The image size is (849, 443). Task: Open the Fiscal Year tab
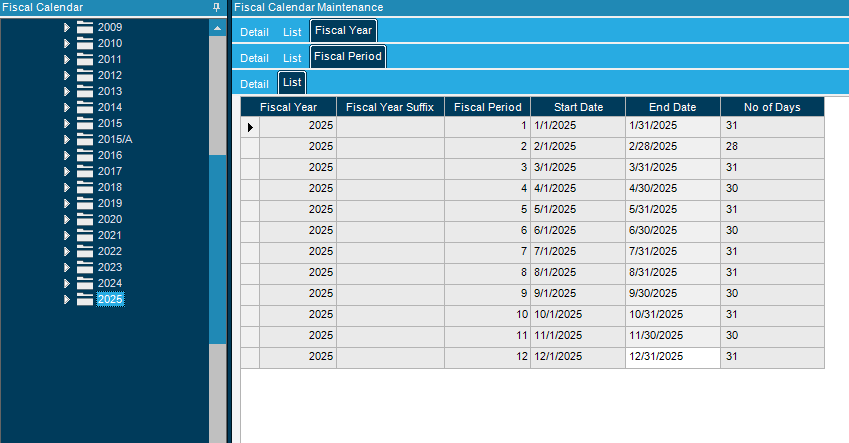pyautogui.click(x=343, y=31)
